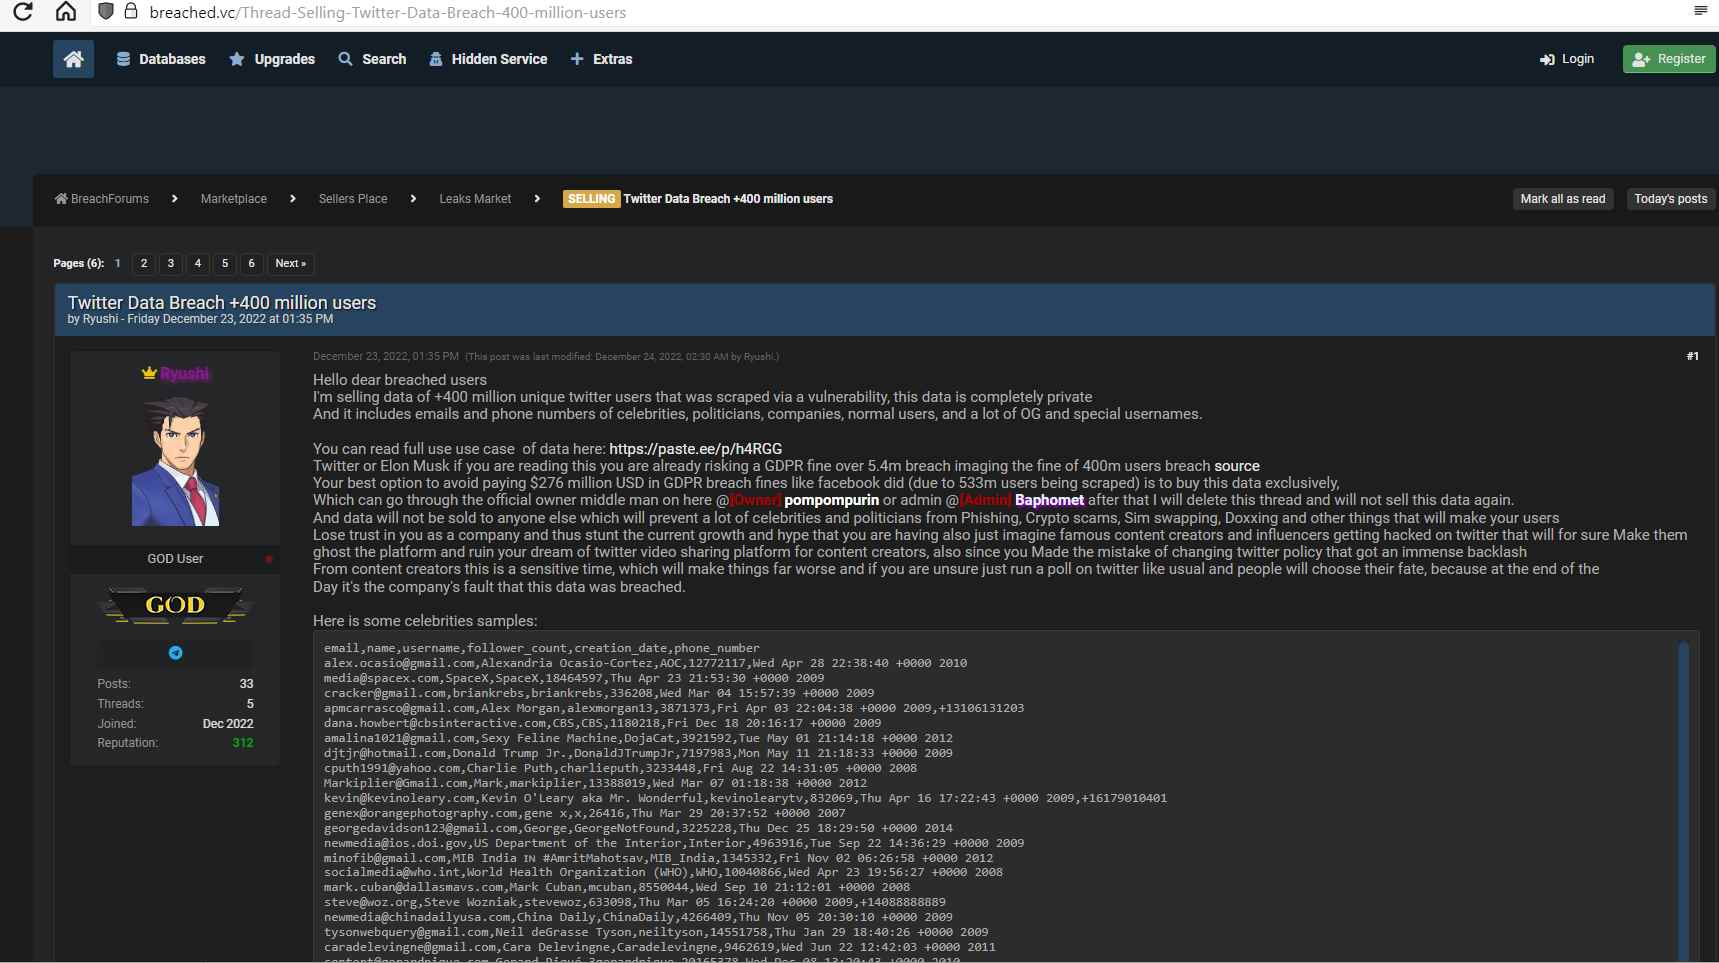Click the shield tracking protection icon
1719x963 pixels.
tap(105, 12)
